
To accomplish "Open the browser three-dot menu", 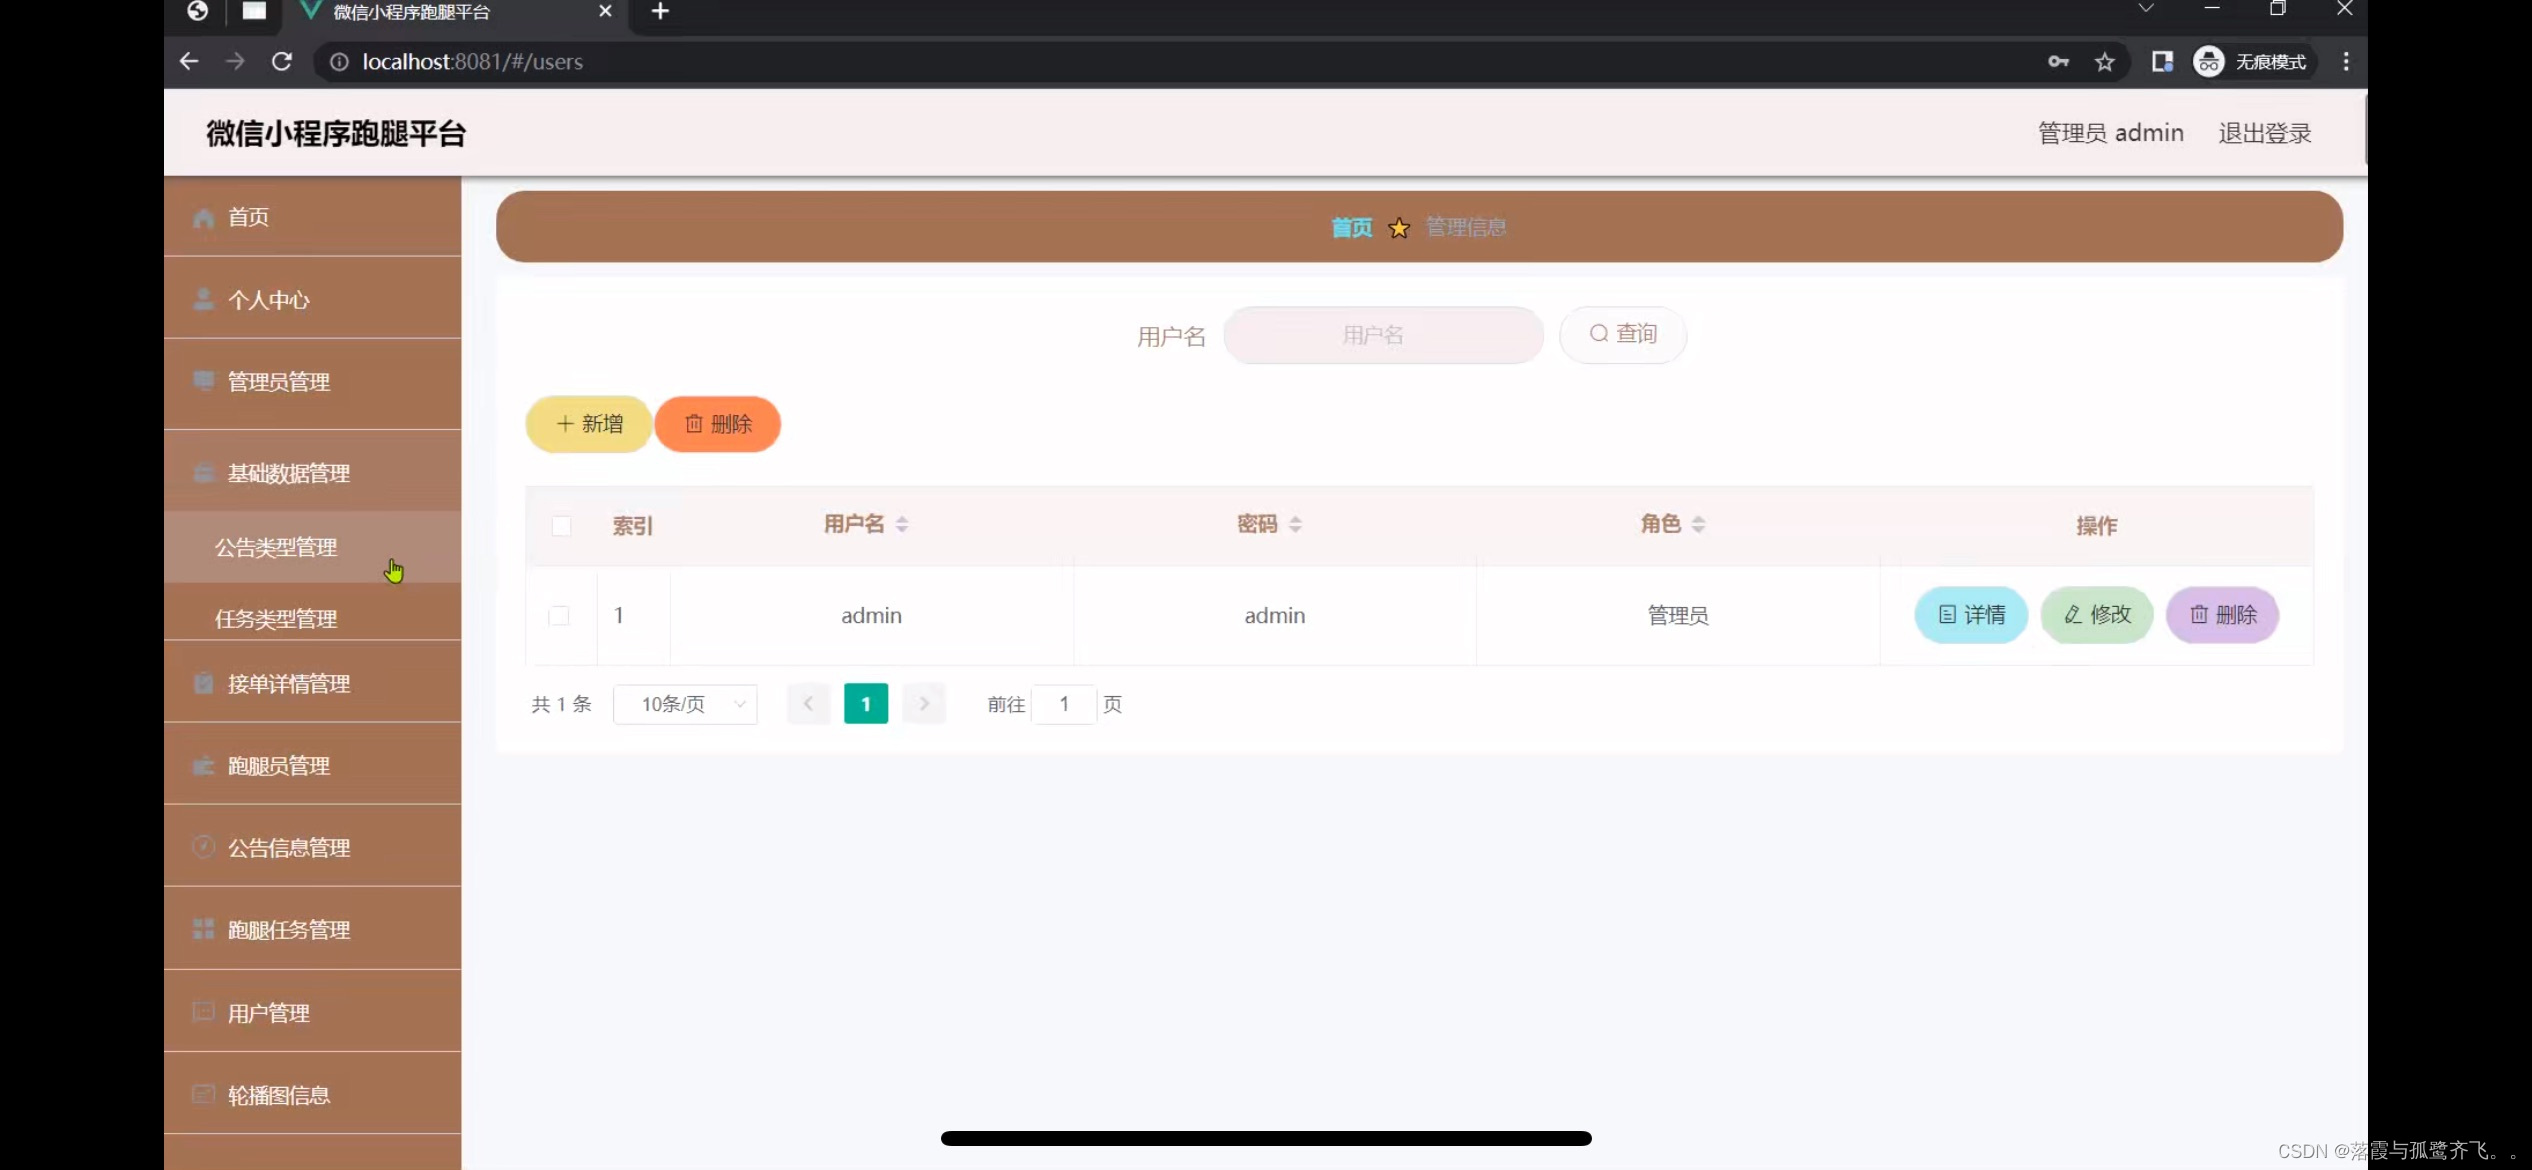I will coord(2346,62).
